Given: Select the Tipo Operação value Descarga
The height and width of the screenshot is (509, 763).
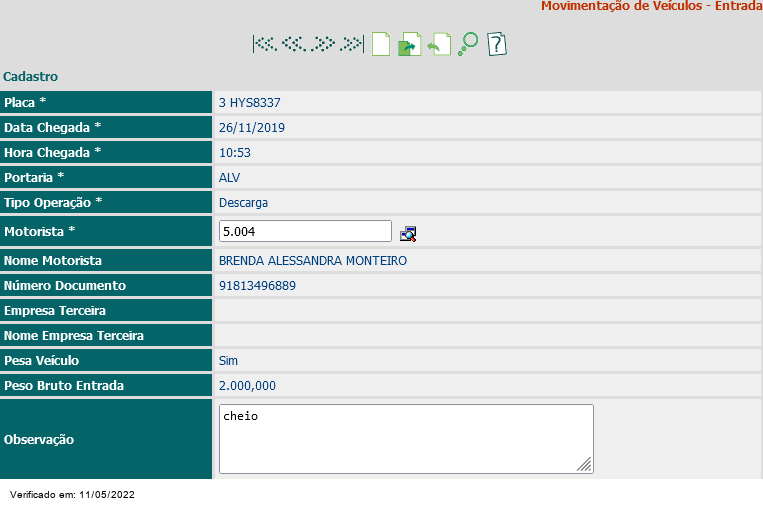Looking at the screenshot, I should [x=243, y=202].
